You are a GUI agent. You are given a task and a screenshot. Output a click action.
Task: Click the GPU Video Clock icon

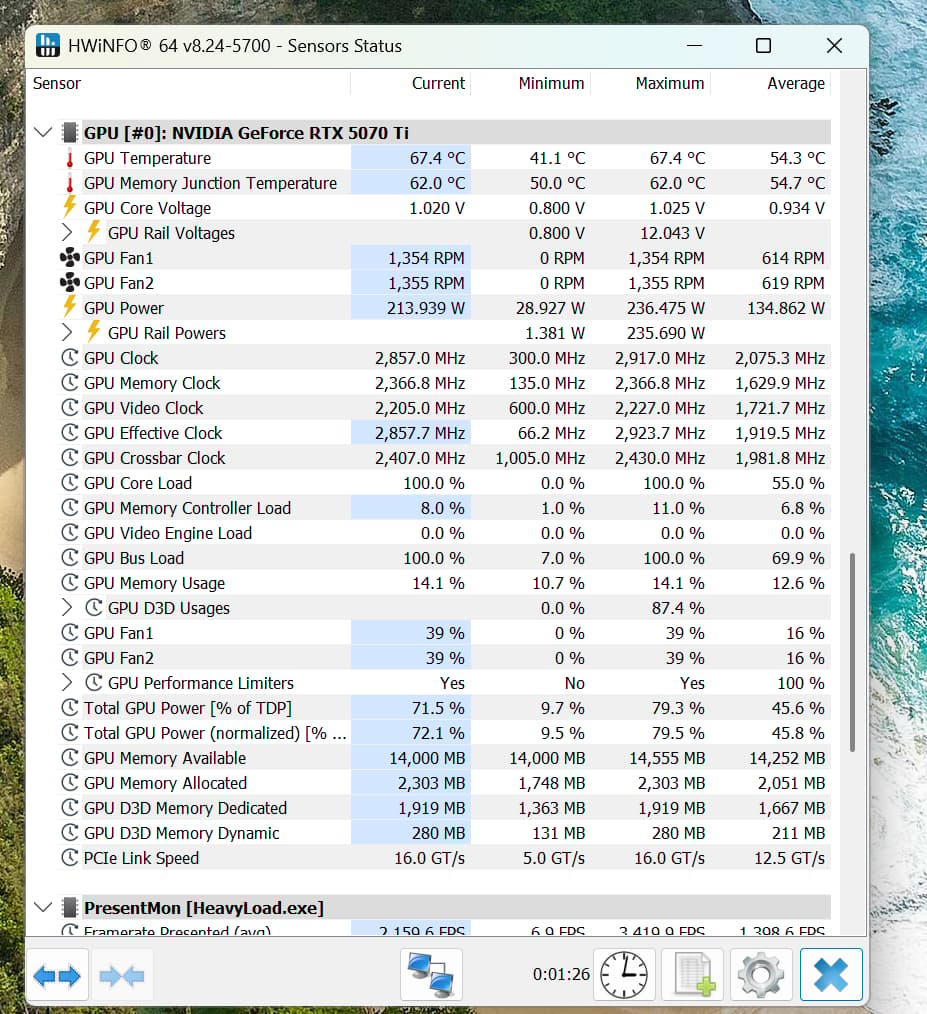(x=70, y=407)
